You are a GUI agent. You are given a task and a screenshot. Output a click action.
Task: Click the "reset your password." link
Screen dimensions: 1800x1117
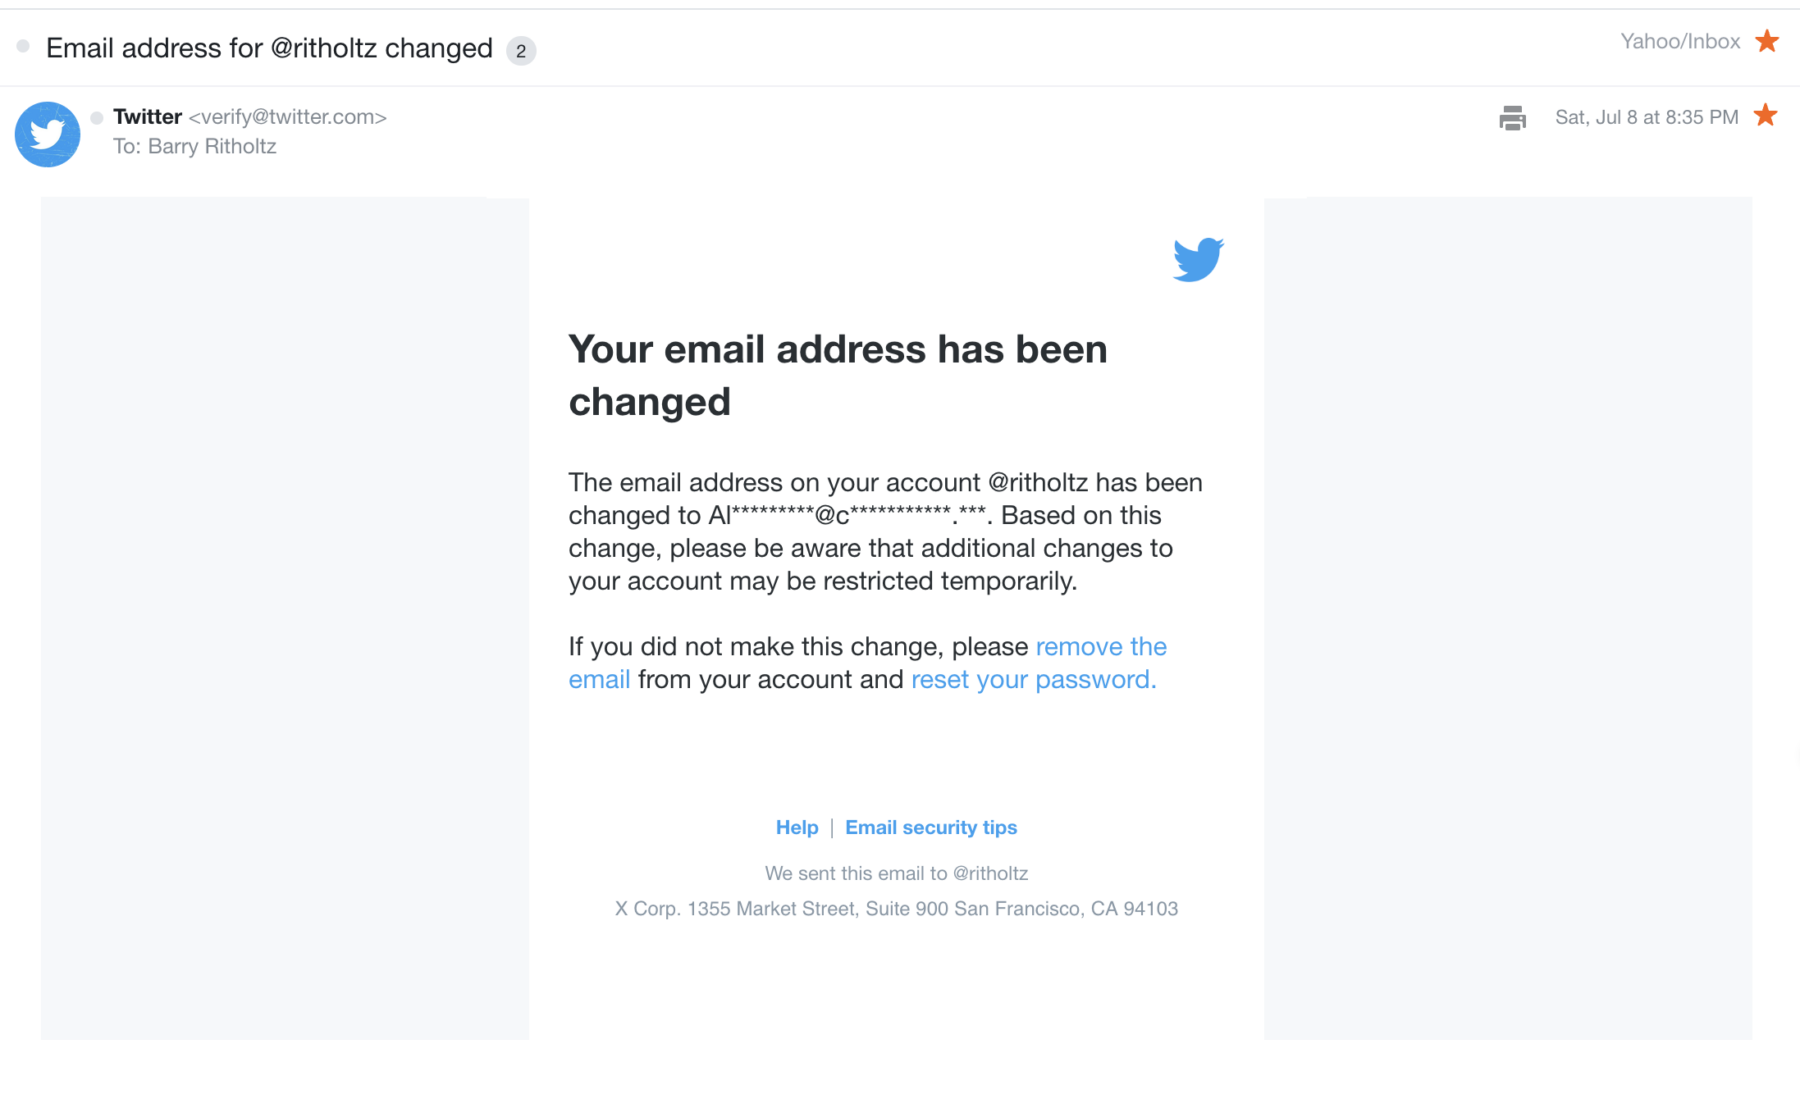click(1033, 680)
